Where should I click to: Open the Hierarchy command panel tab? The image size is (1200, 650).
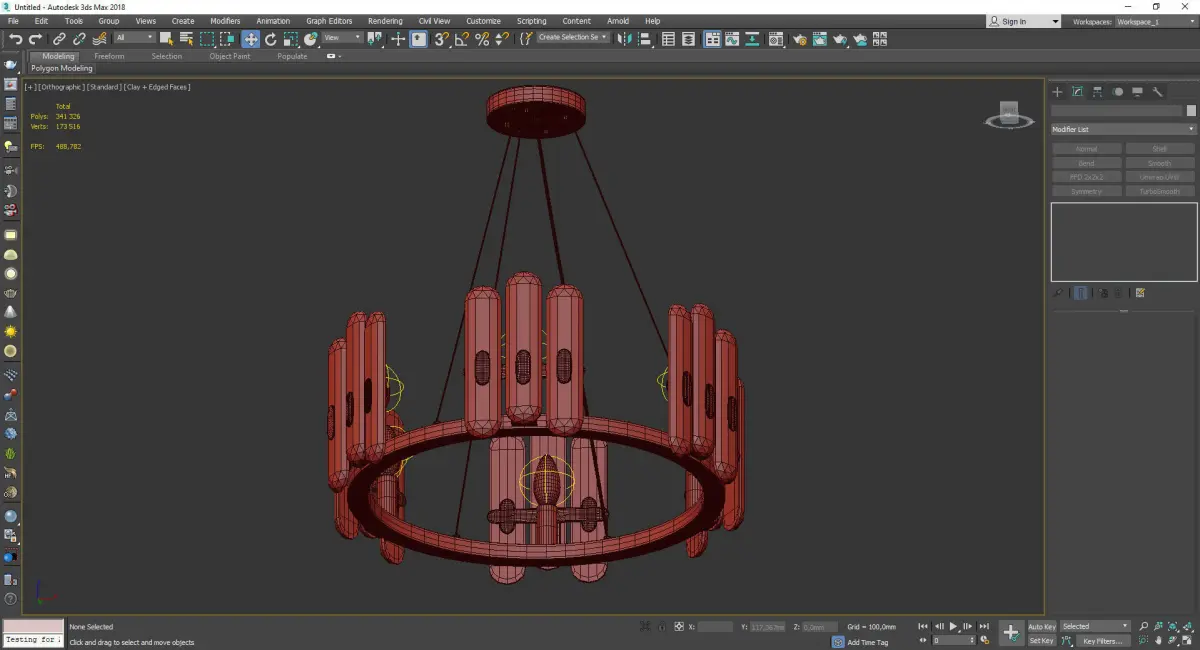click(x=1097, y=92)
